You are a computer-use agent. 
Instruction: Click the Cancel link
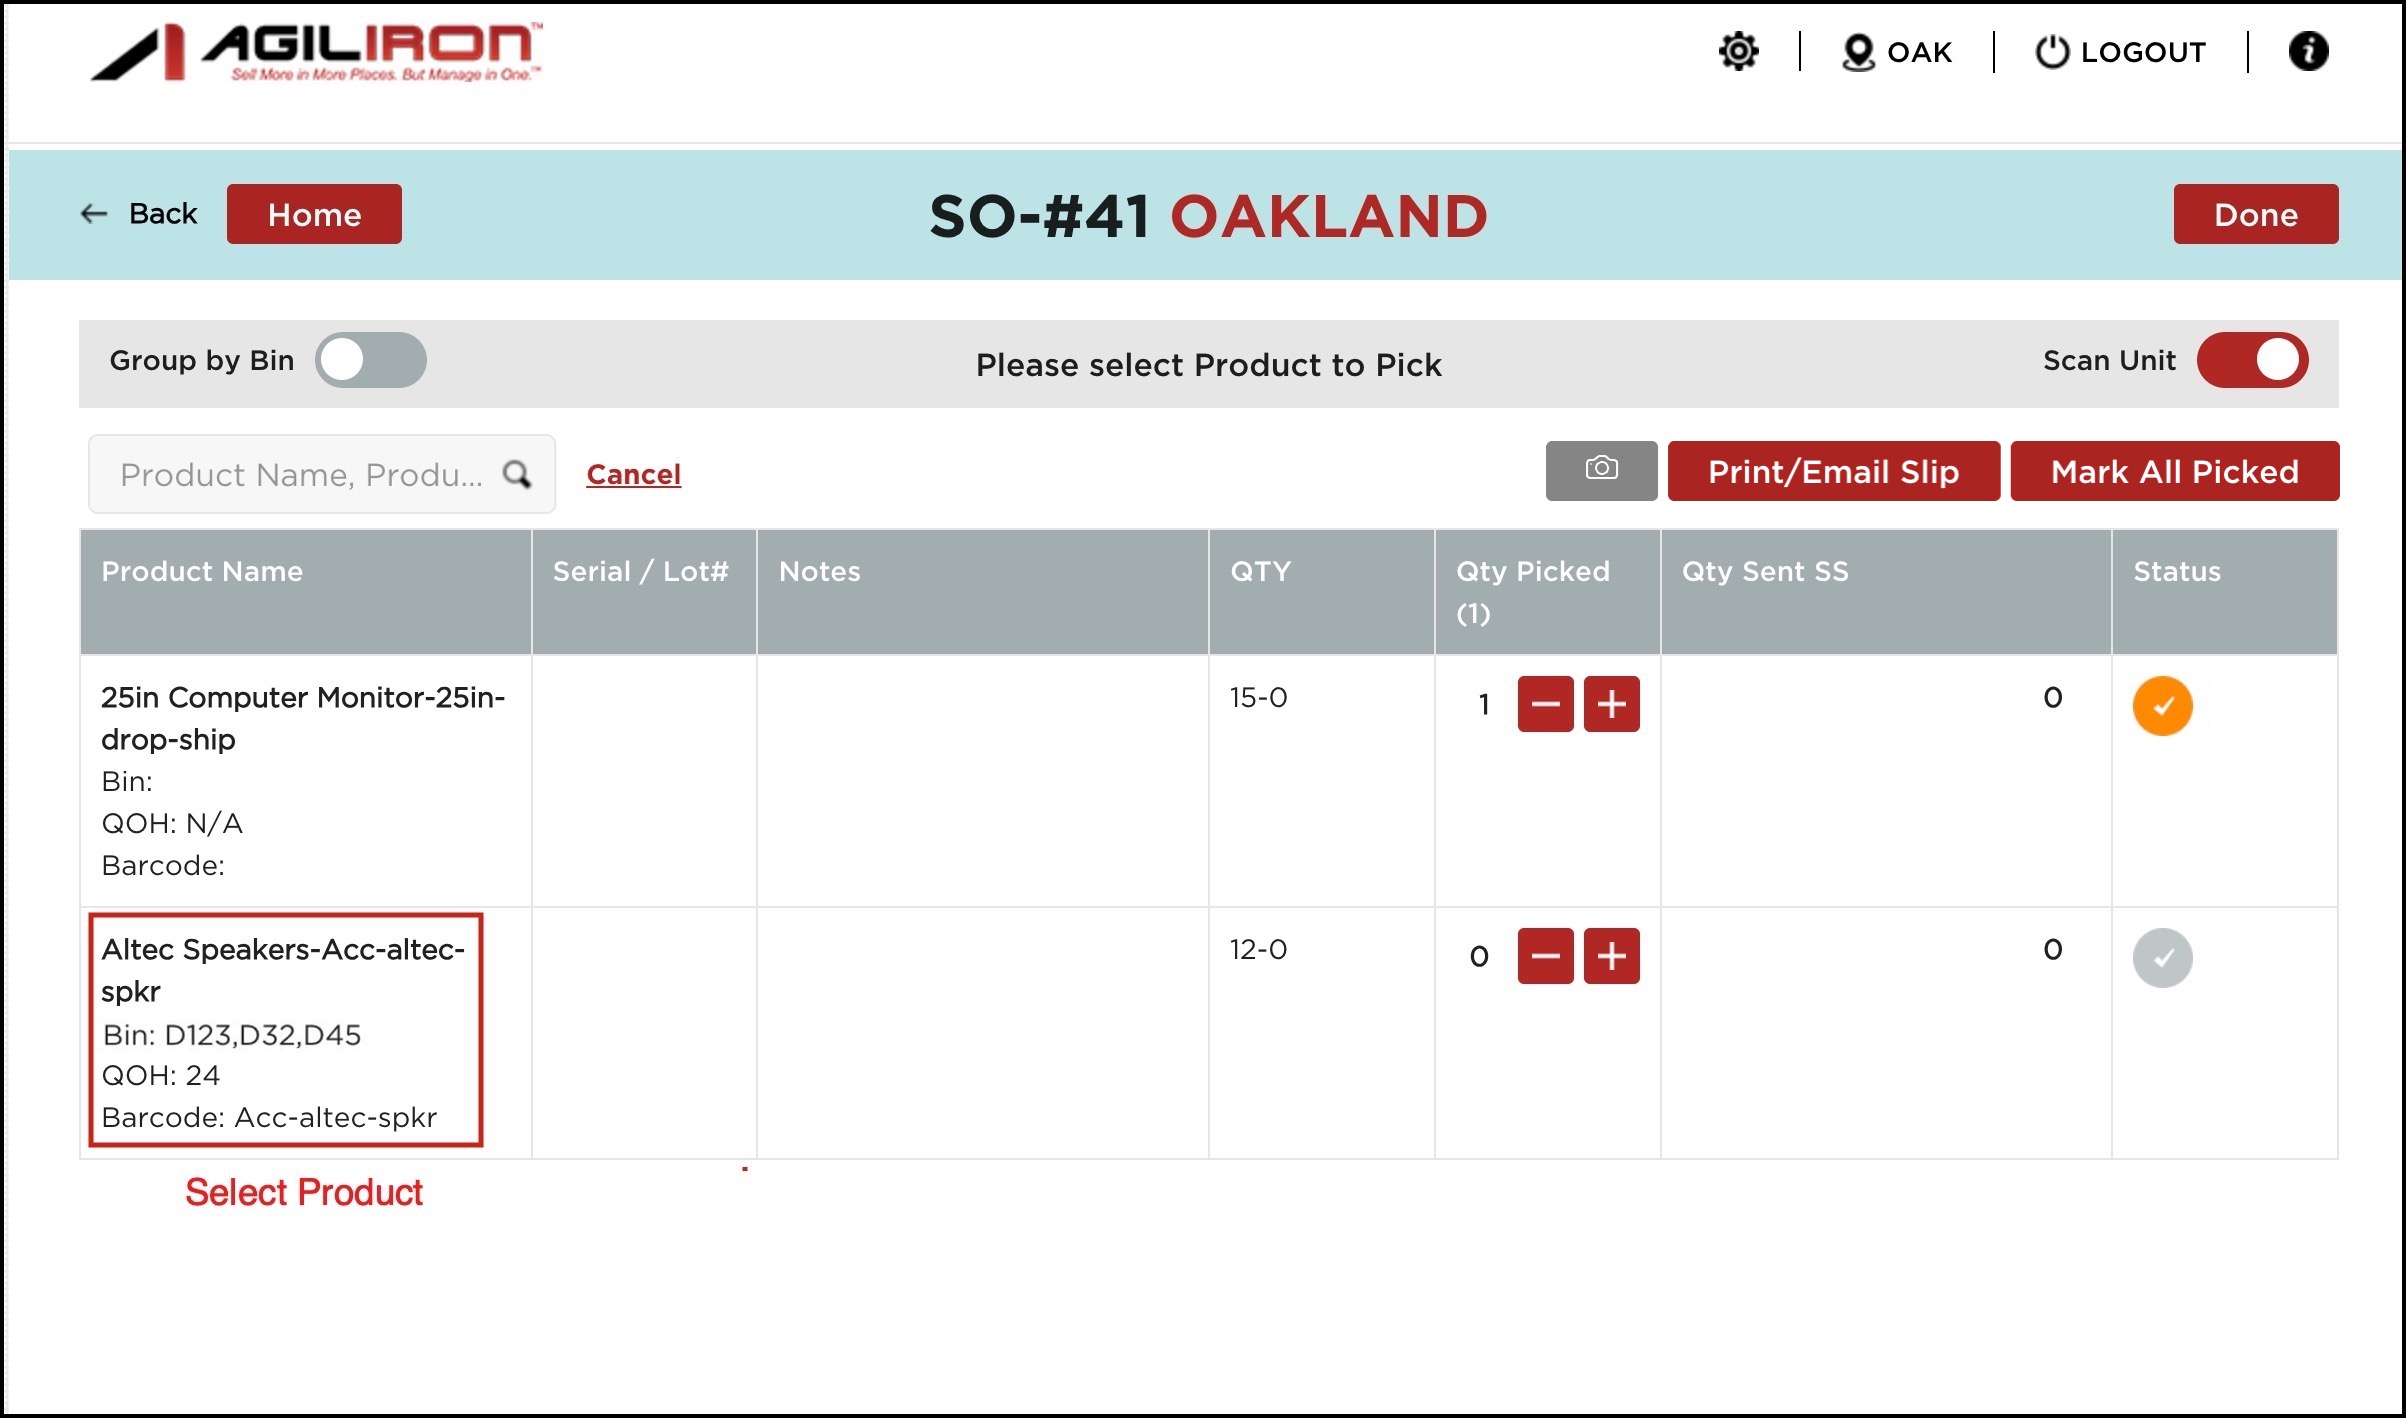pos(633,474)
